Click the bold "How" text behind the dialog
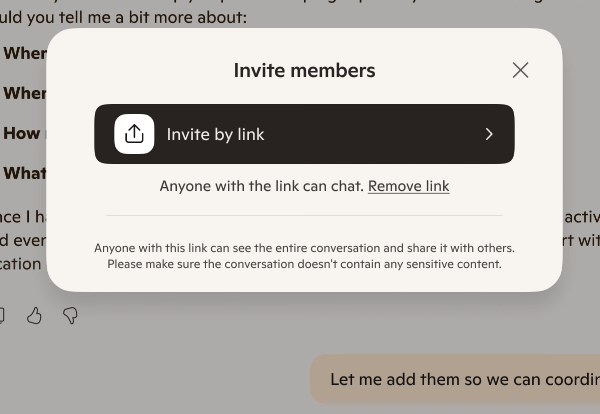Viewport: 600px width, 414px height. pos(22,133)
